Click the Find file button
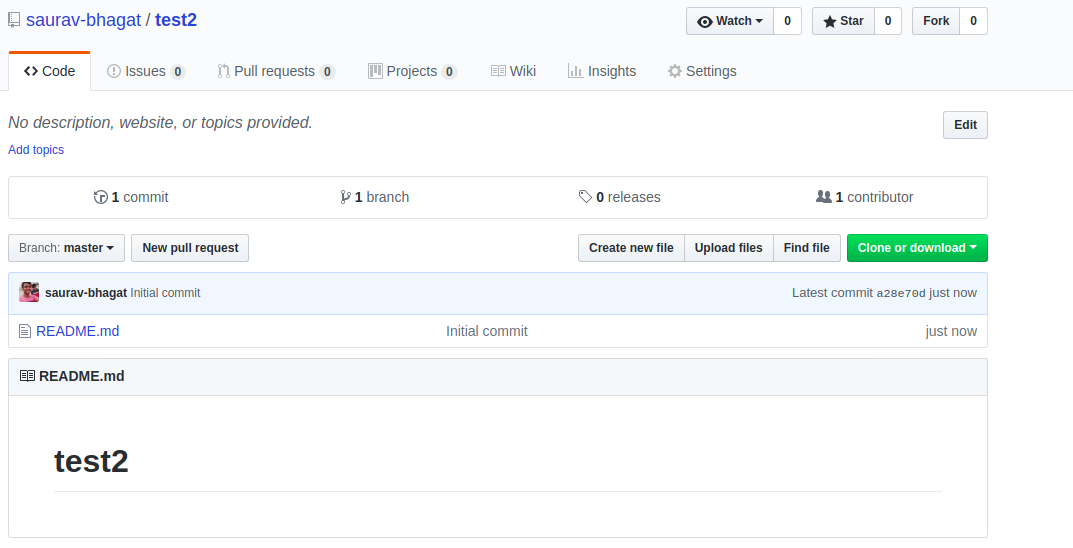 806,248
